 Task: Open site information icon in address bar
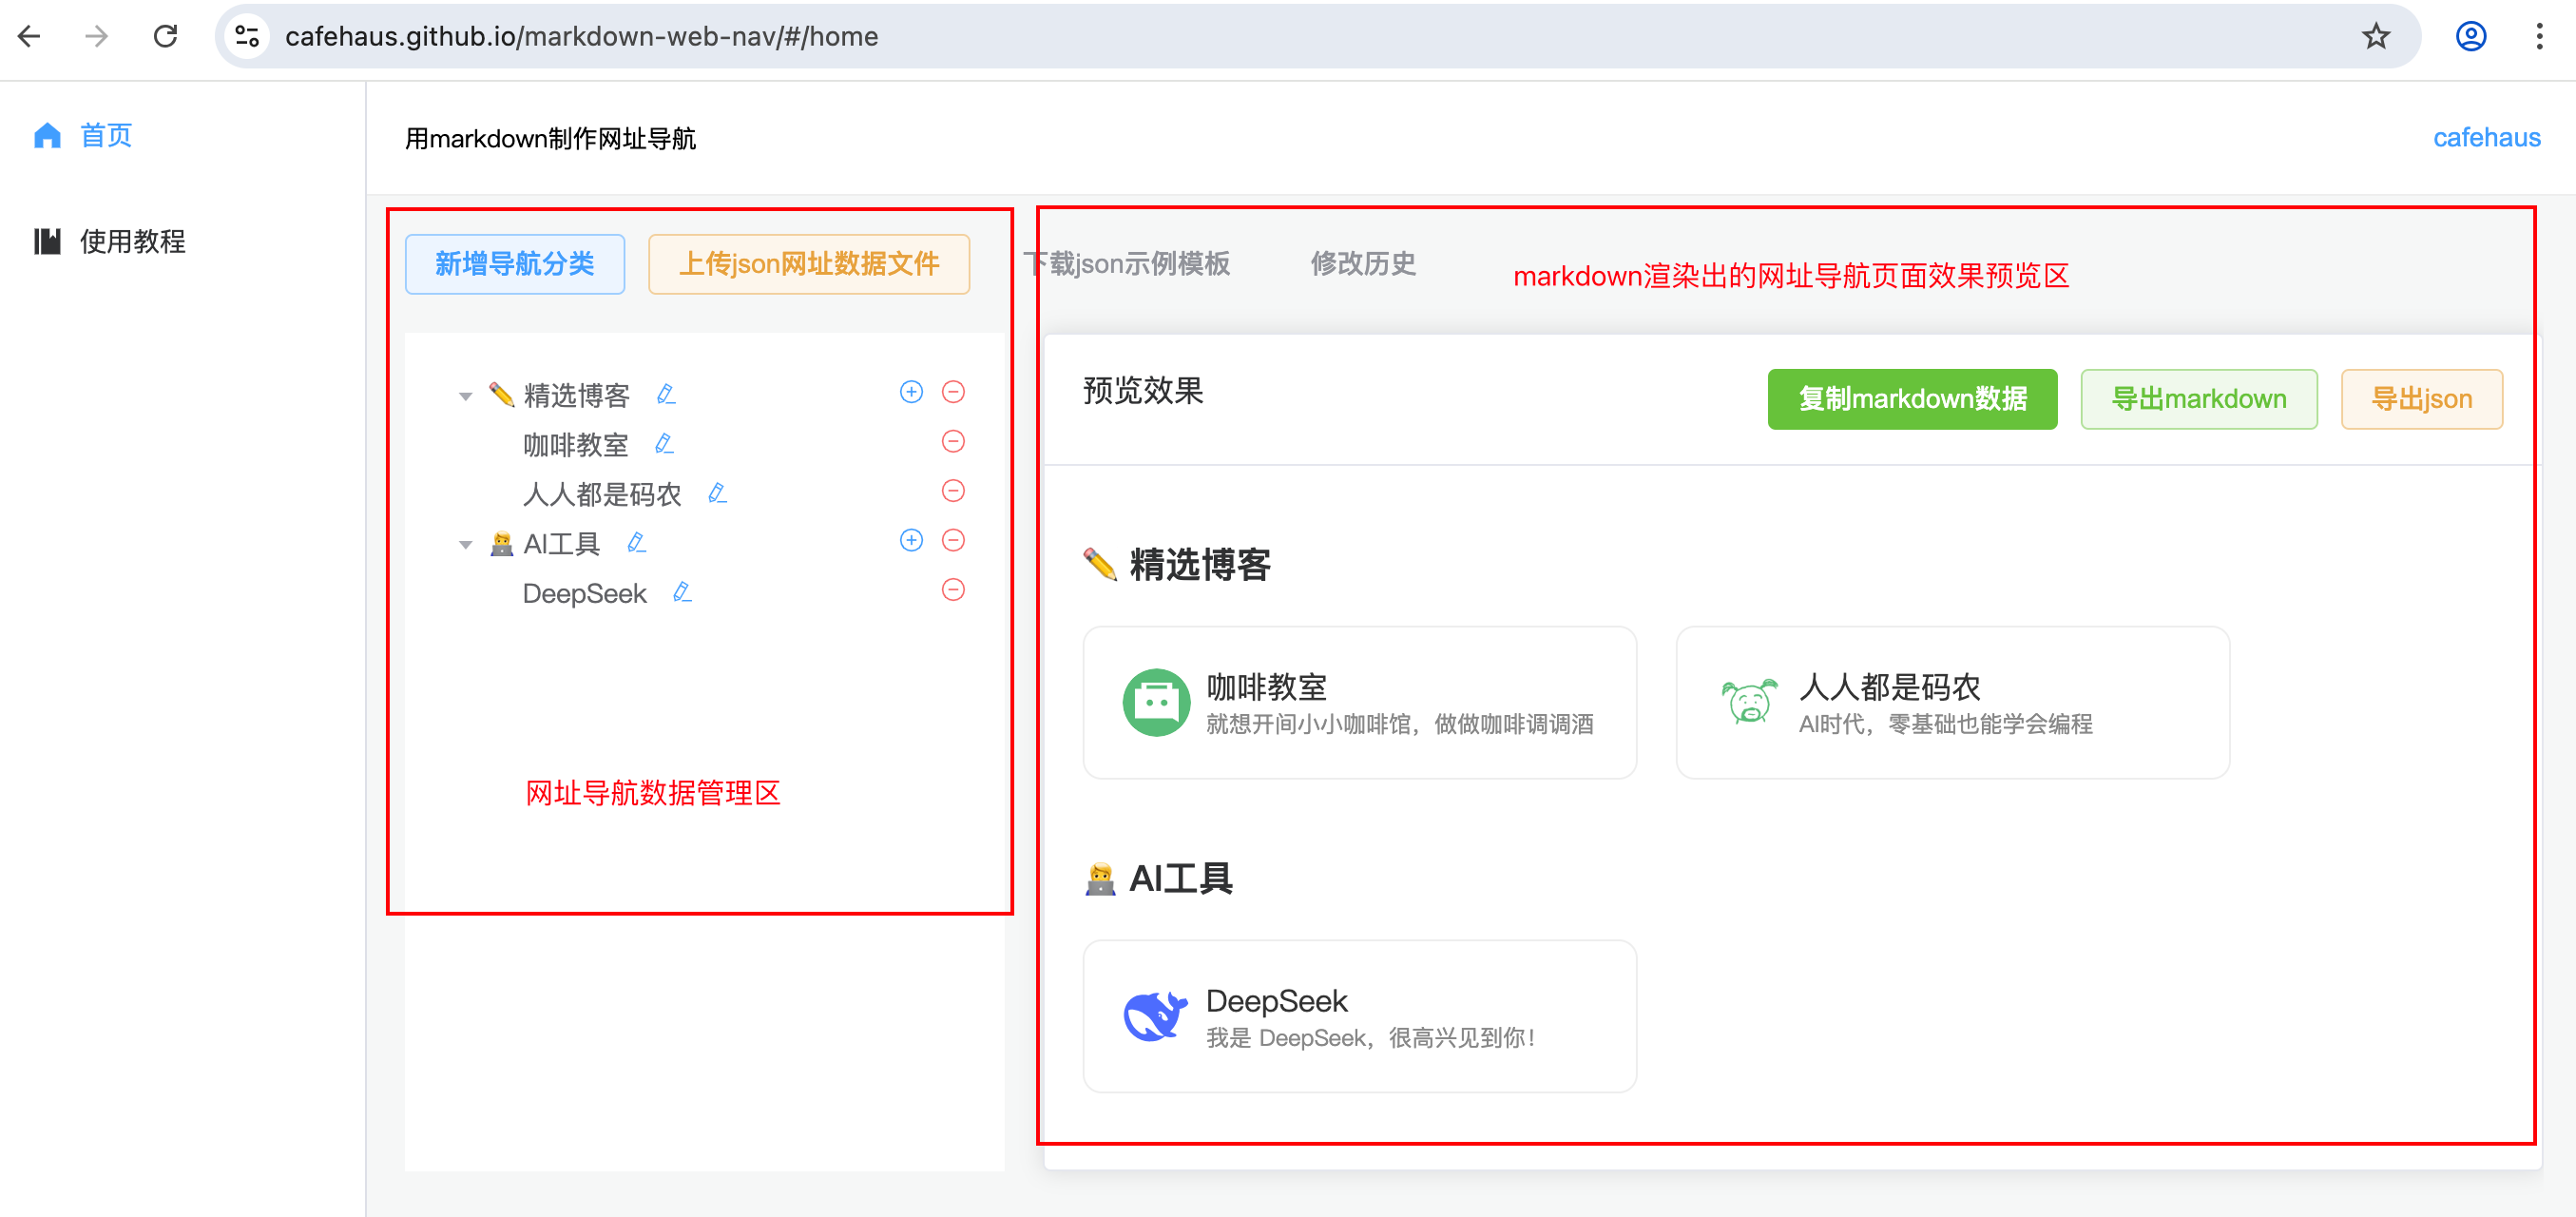[x=247, y=37]
